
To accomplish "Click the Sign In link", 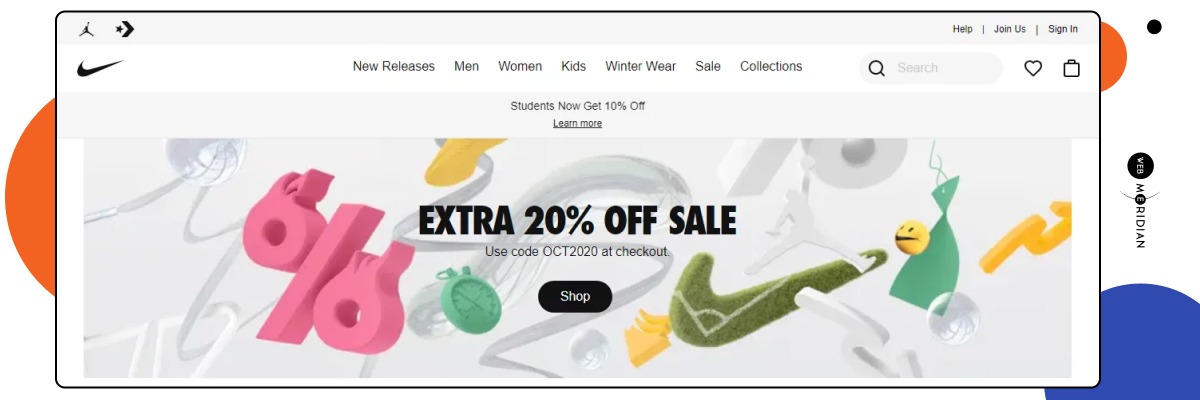I will pos(1063,29).
